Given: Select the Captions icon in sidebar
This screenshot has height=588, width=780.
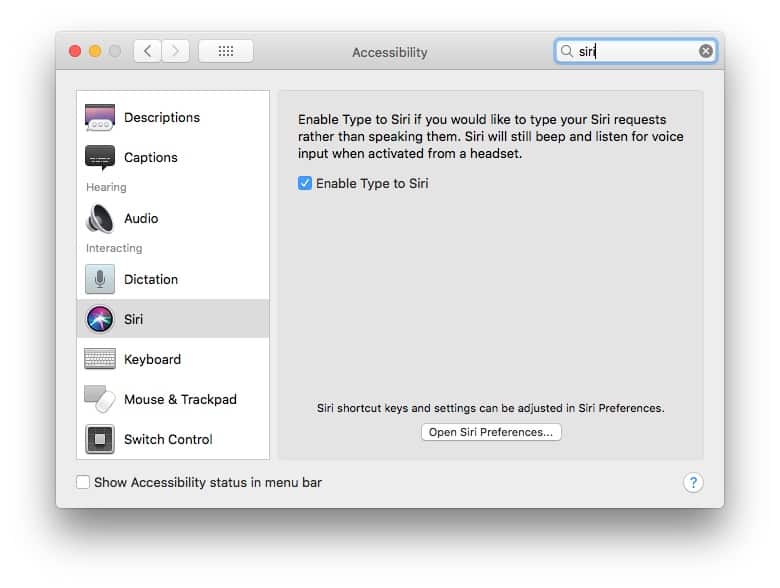Looking at the screenshot, I should [x=100, y=158].
